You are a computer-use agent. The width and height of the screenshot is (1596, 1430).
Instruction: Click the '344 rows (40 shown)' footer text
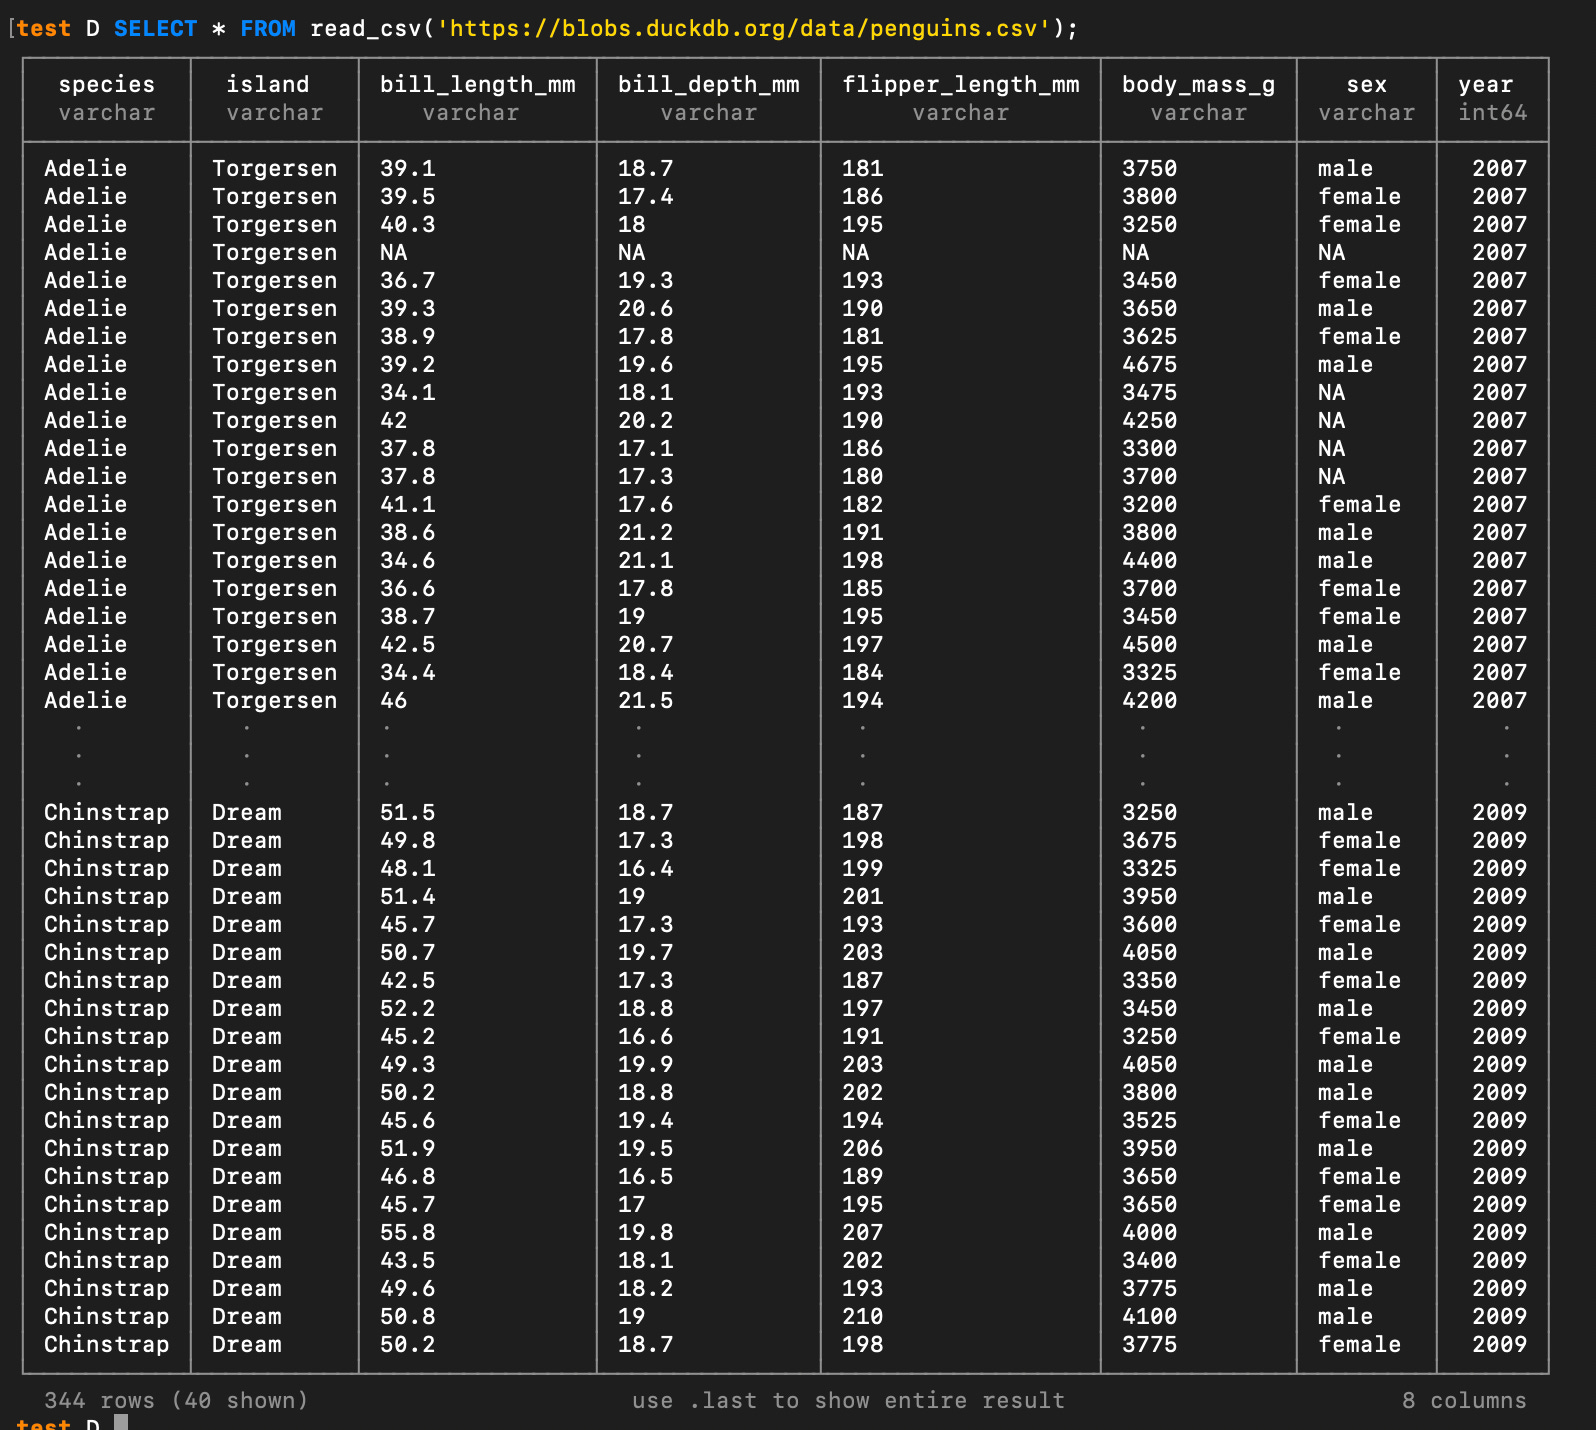click(176, 1400)
